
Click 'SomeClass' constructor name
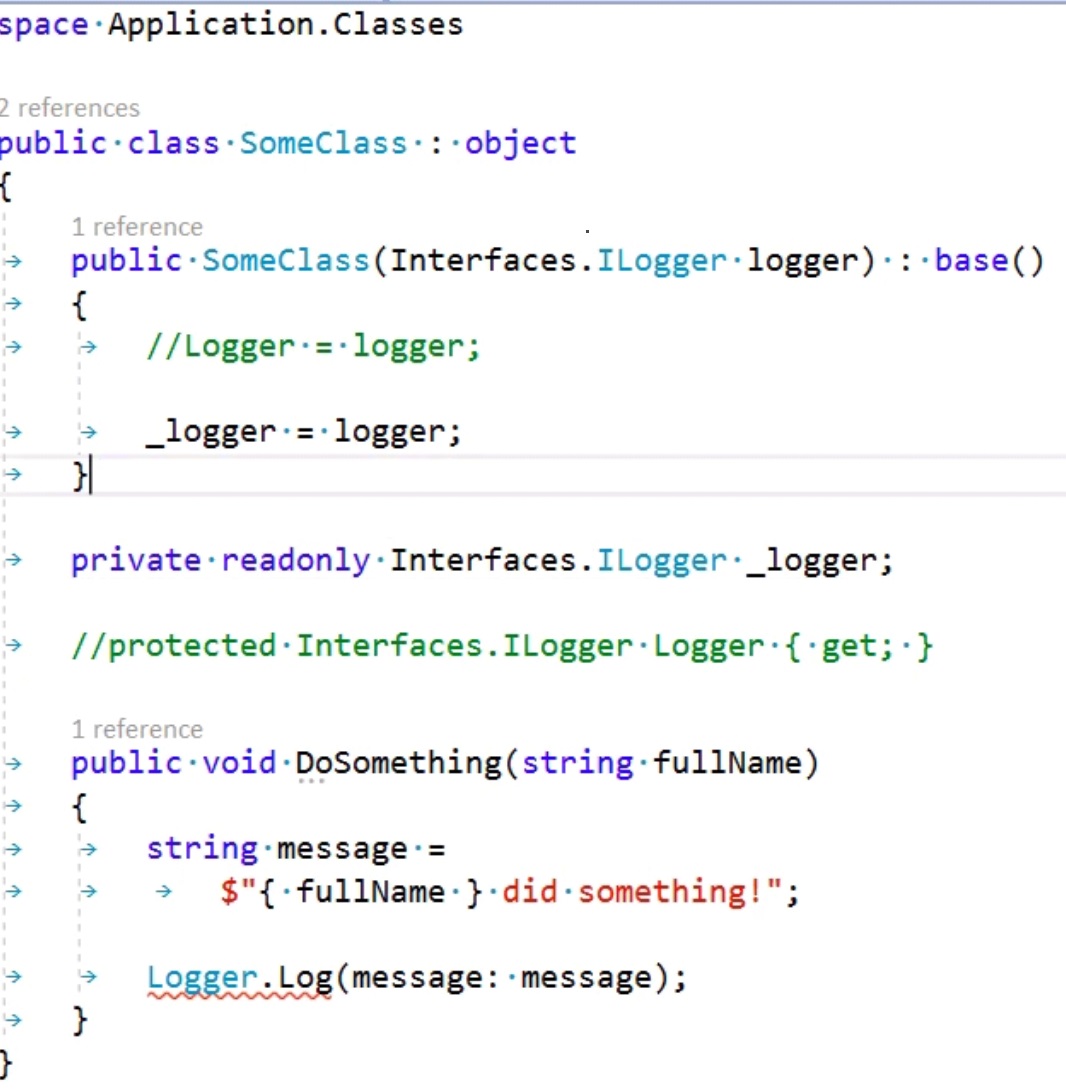pos(285,261)
